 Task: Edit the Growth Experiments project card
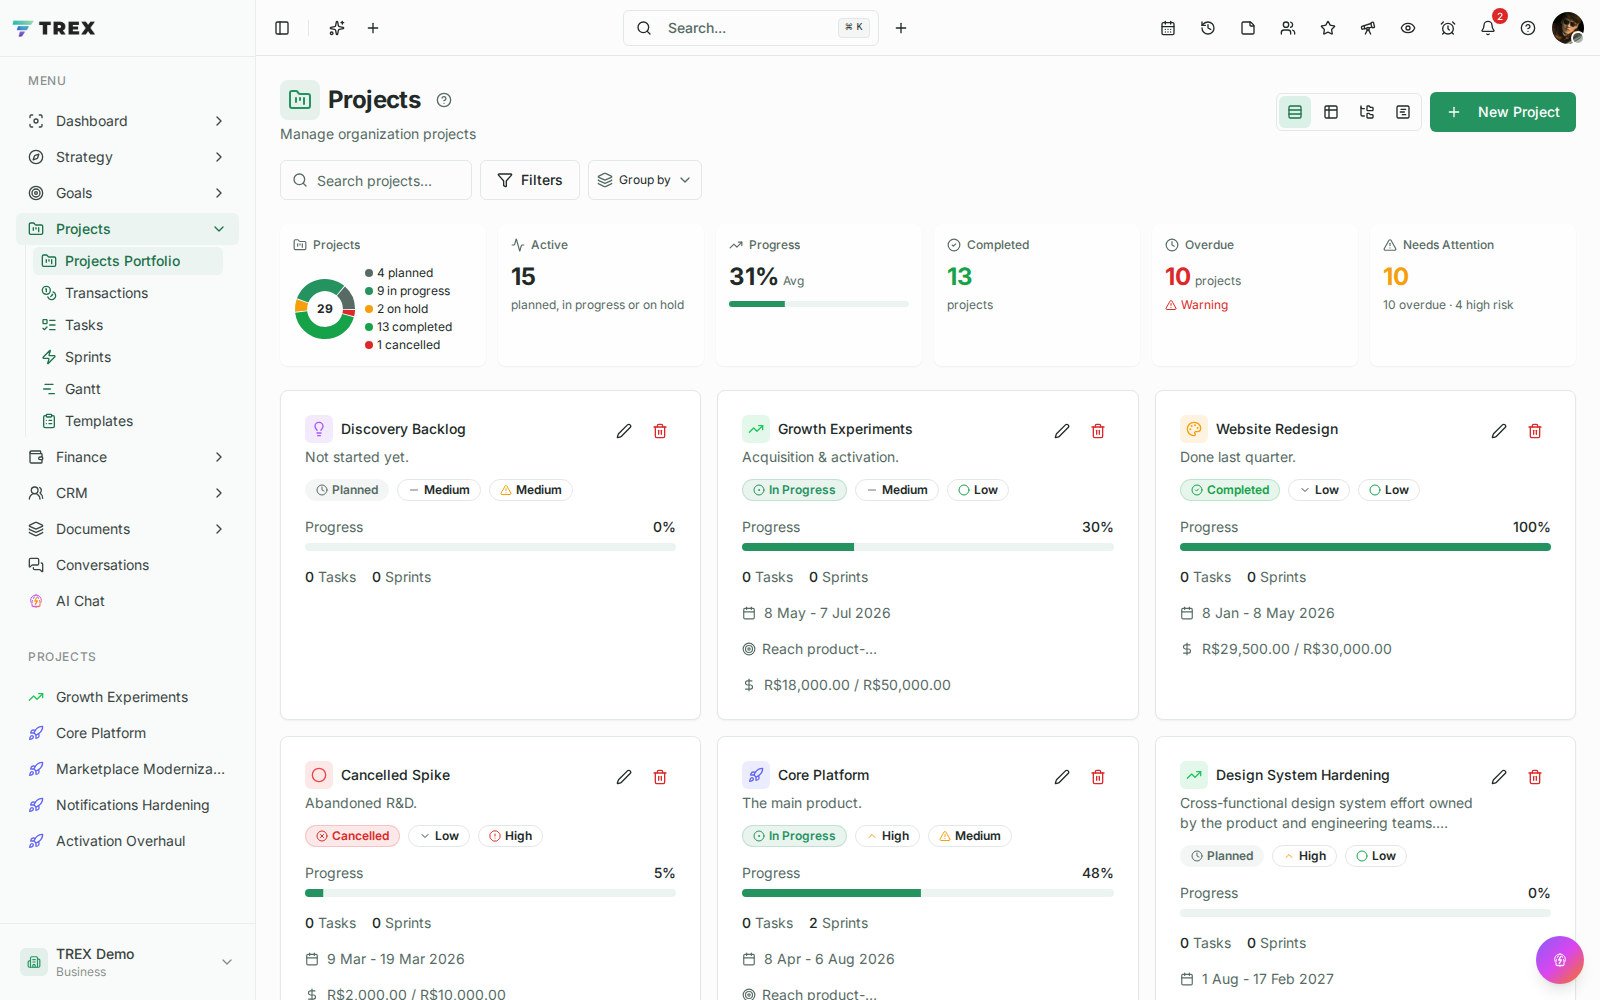click(1062, 431)
